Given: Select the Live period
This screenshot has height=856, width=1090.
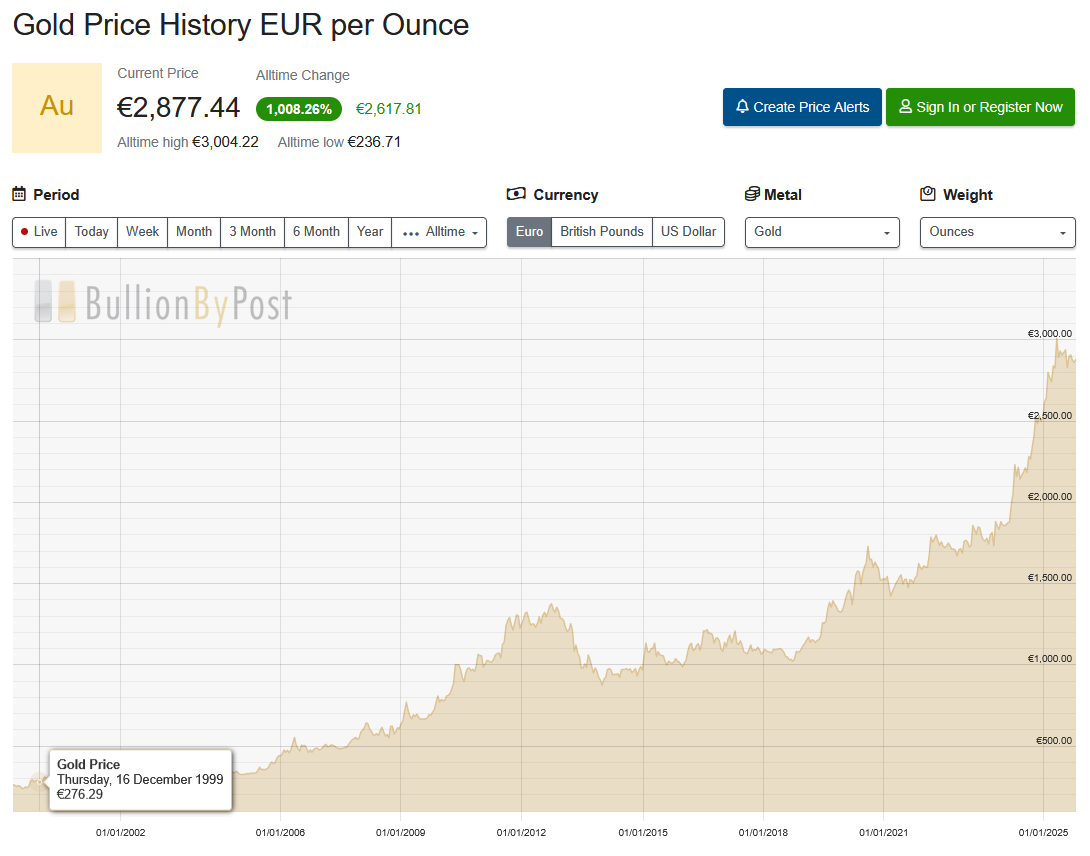Looking at the screenshot, I should coord(39,232).
